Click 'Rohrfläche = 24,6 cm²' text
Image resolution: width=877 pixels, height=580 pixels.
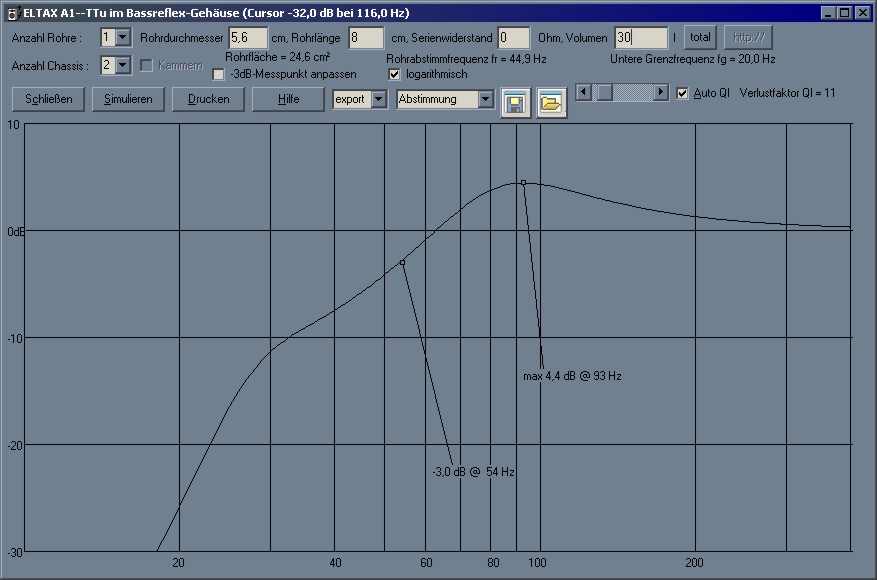coord(277,57)
